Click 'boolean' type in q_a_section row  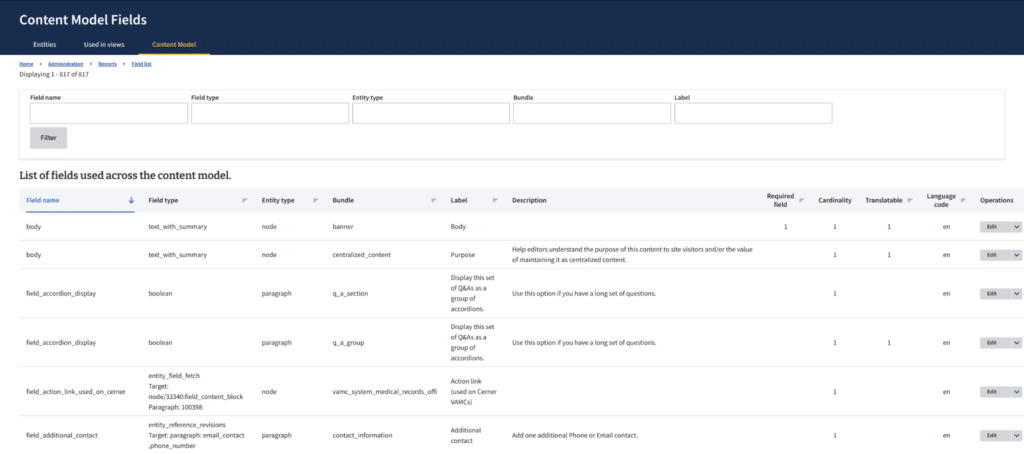click(161, 294)
